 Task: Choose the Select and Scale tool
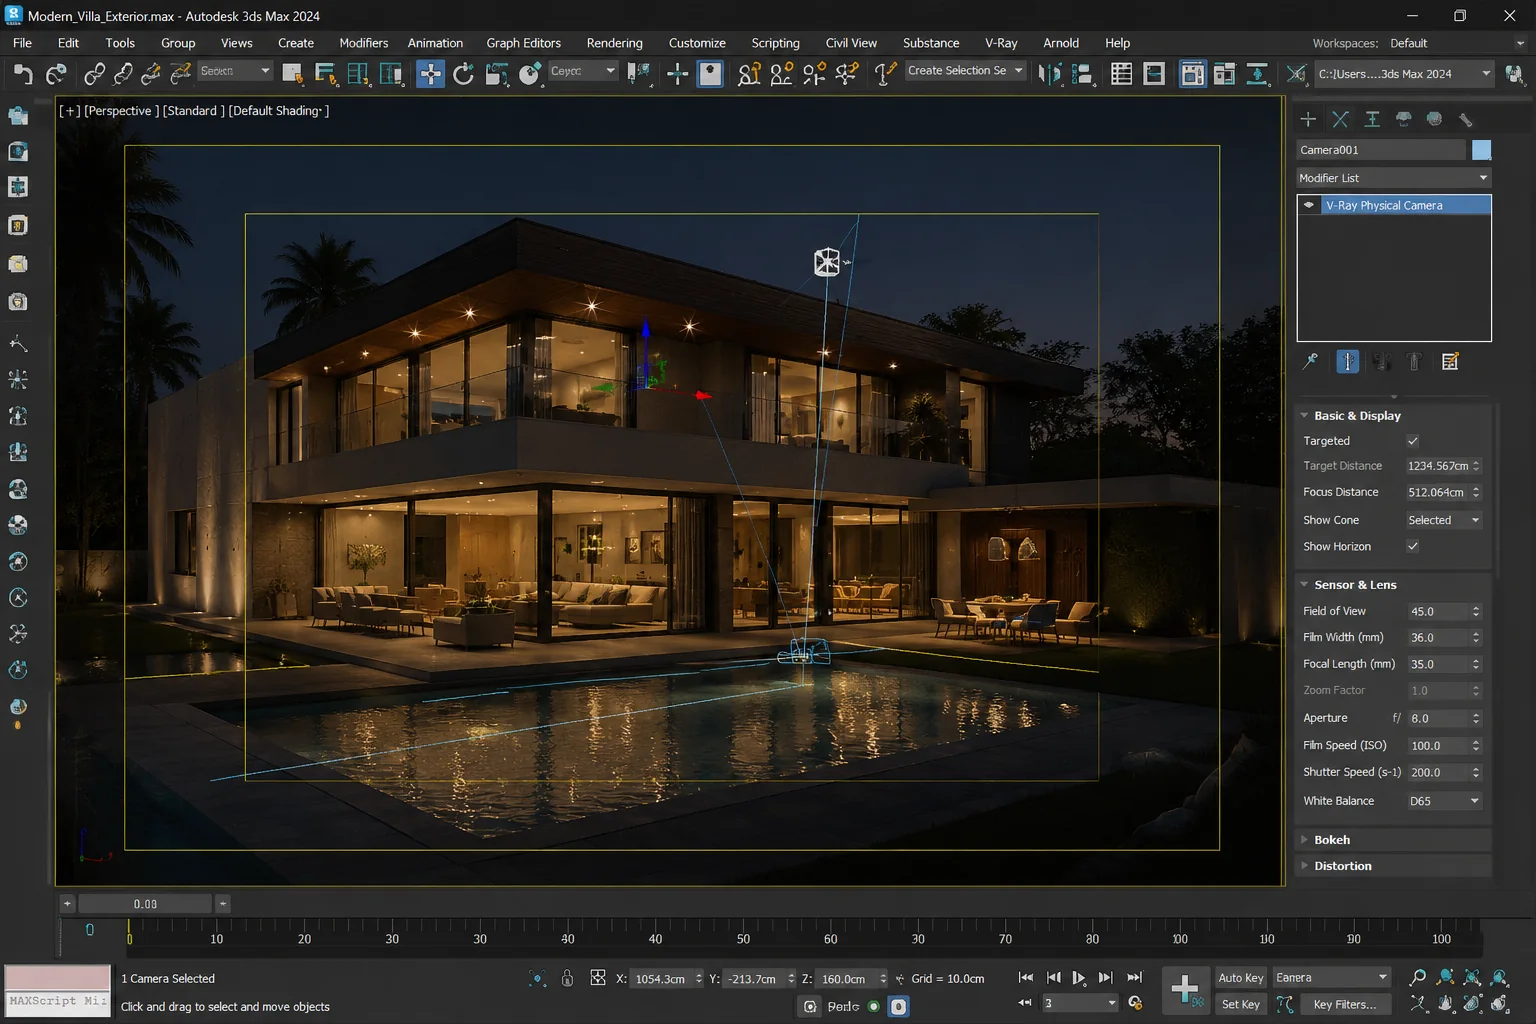(497, 73)
